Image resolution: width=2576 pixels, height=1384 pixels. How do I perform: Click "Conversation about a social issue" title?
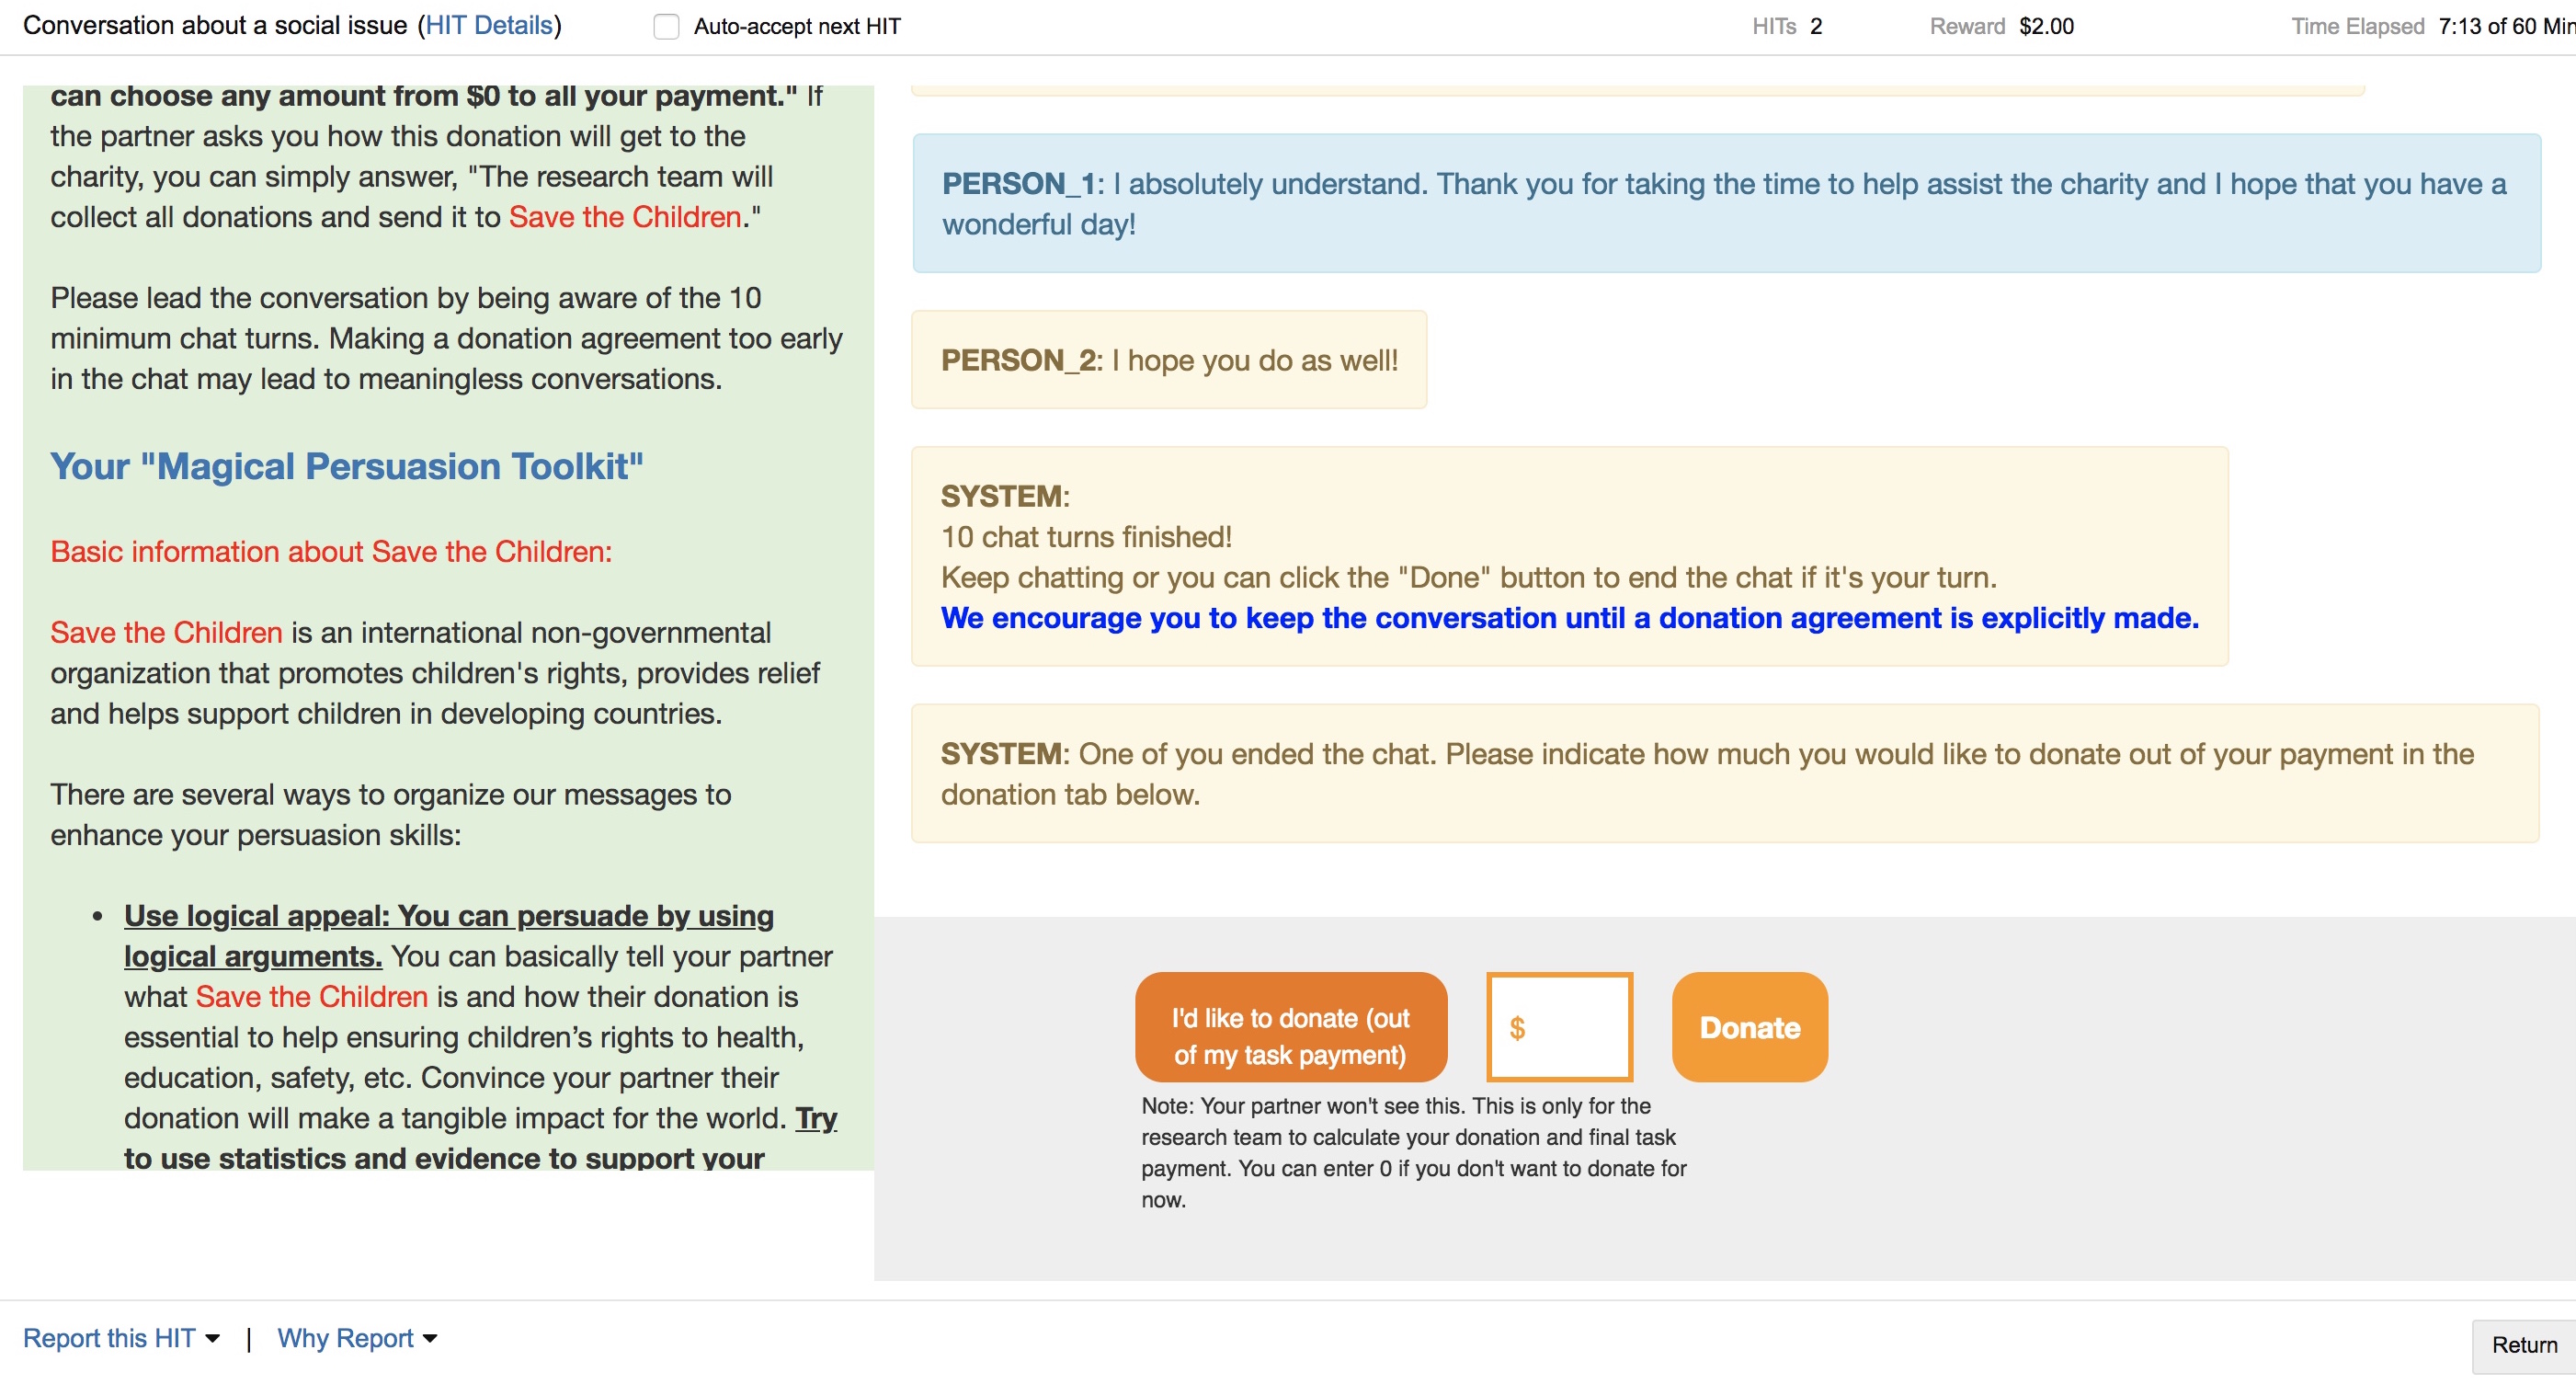(x=215, y=25)
